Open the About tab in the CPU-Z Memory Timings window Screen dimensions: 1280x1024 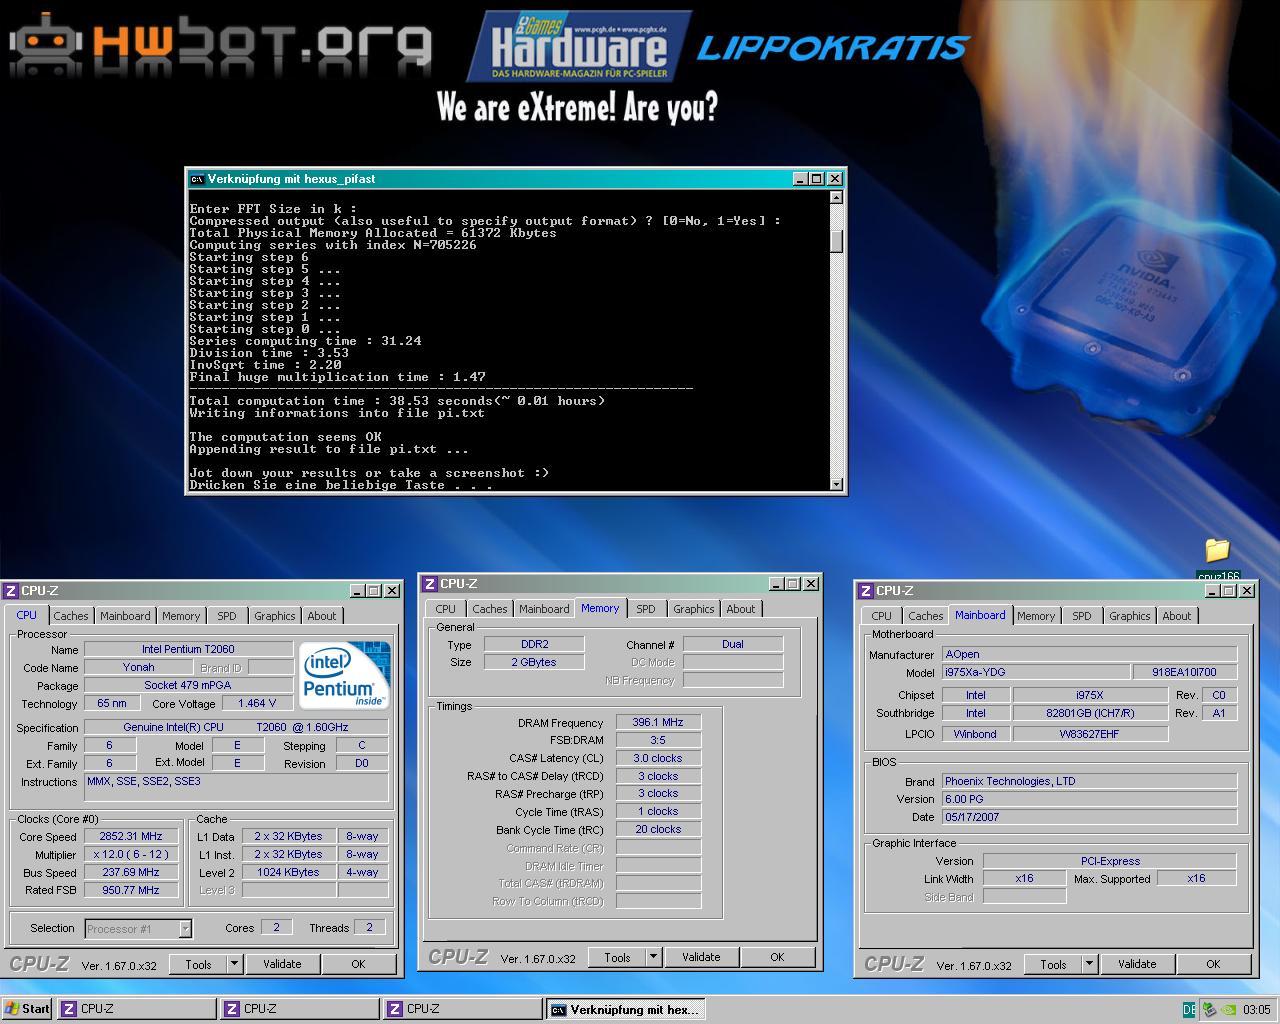coord(740,609)
